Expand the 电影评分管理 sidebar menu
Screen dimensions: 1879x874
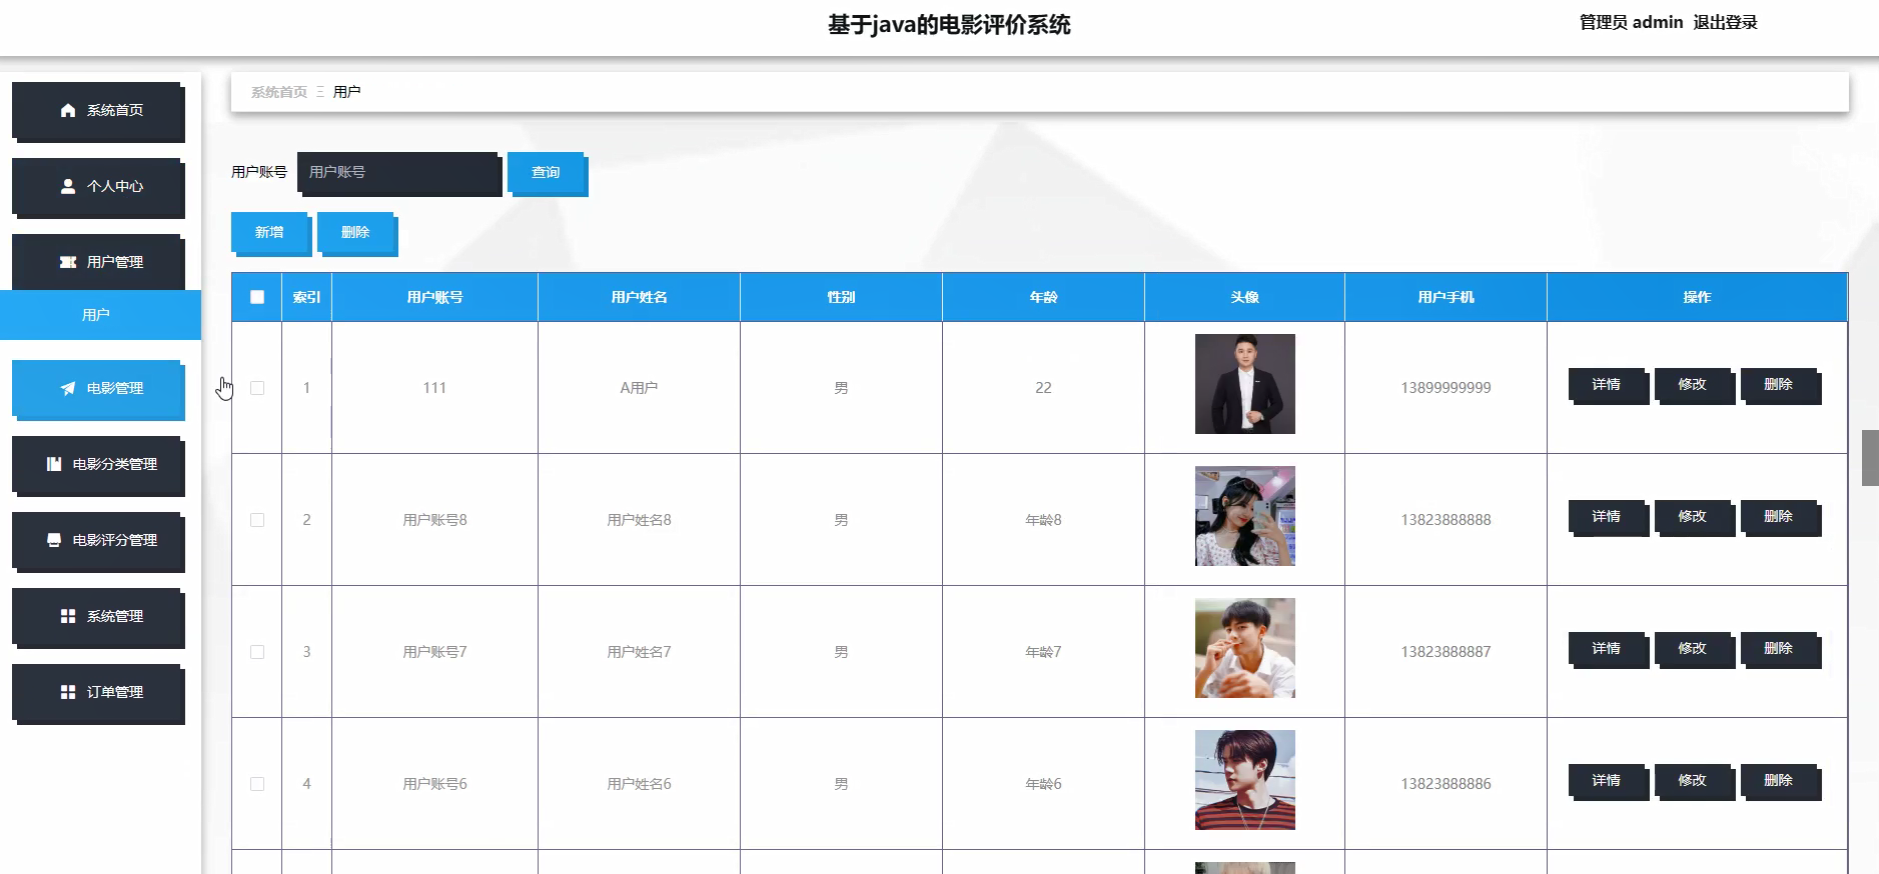coord(98,541)
